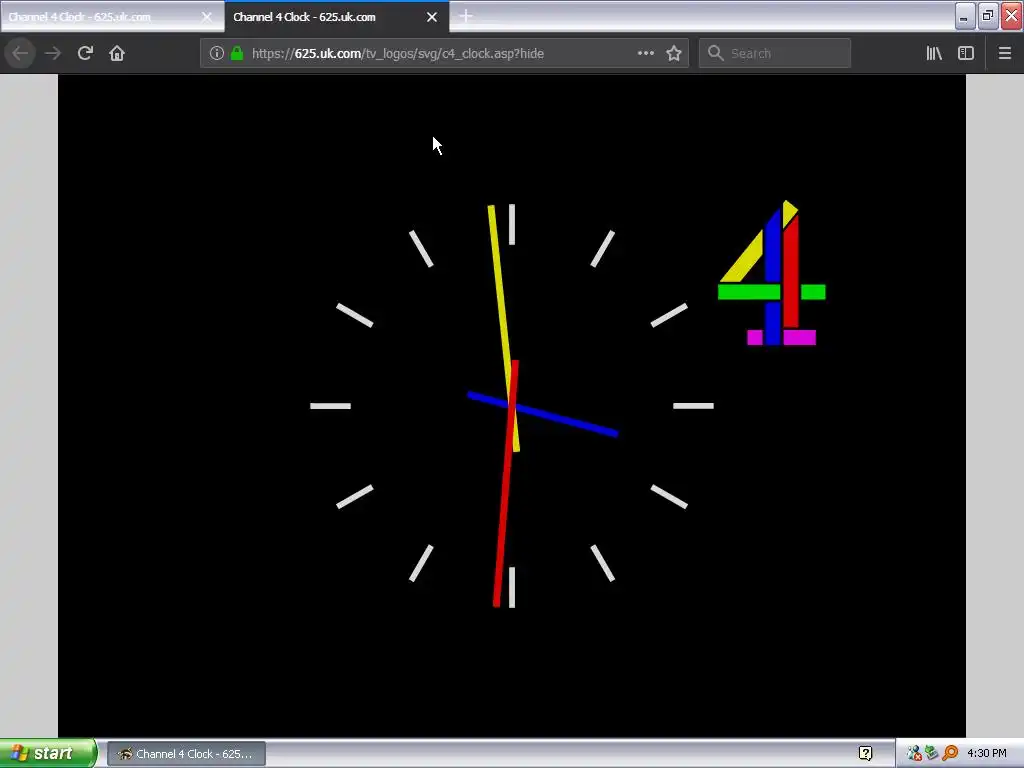Minimize the browser window
Image resolution: width=1024 pixels, height=768 pixels.
click(965, 16)
